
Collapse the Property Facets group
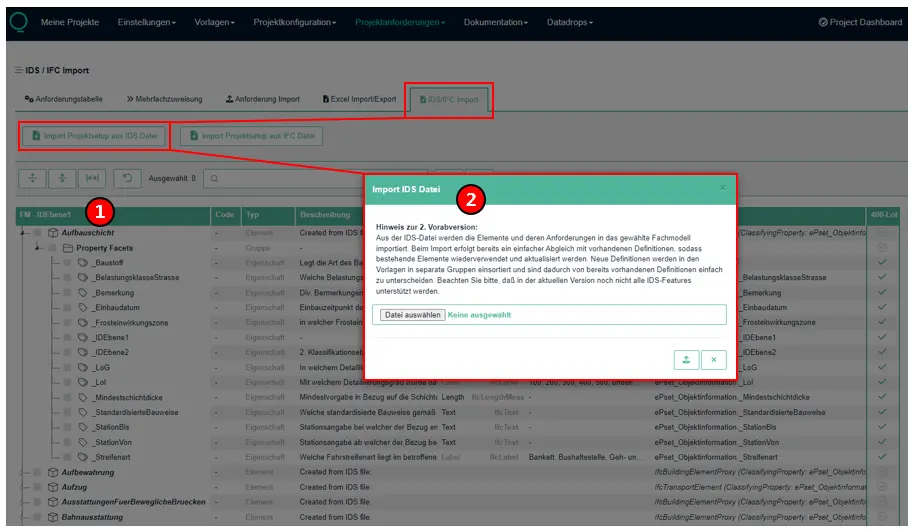[x=38, y=247]
